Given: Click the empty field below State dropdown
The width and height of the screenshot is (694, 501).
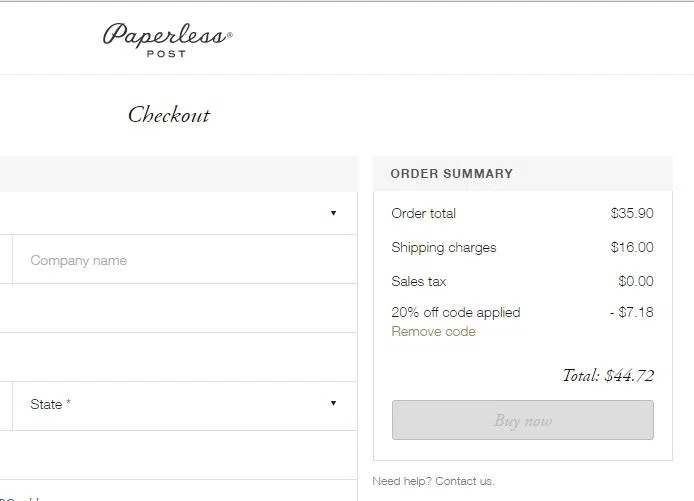Looking at the screenshot, I should (178, 455).
